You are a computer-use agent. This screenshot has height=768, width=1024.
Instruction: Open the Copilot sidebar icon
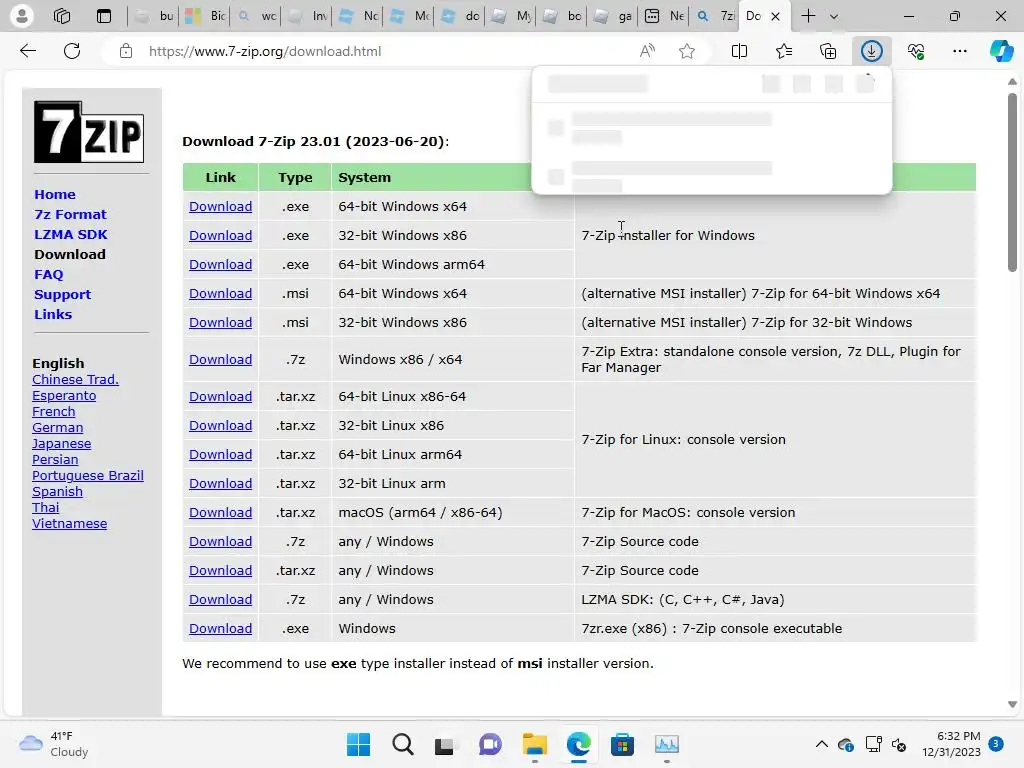[1001, 51]
